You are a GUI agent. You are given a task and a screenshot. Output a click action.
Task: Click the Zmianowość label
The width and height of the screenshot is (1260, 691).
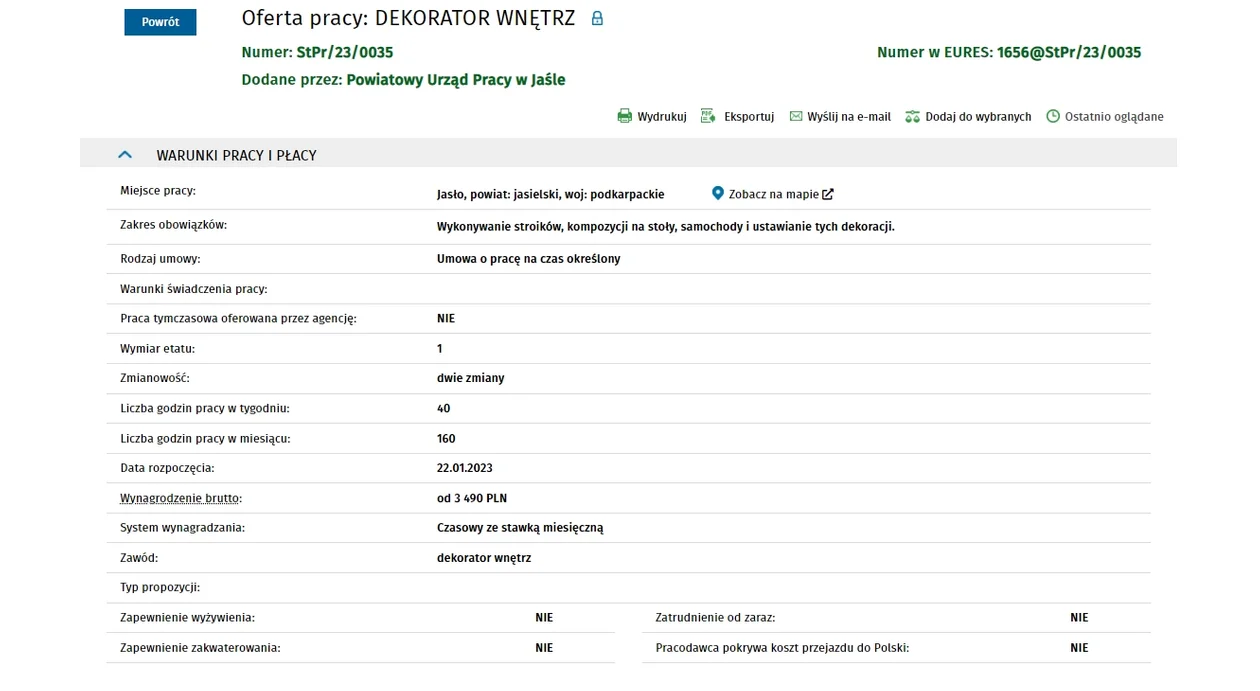coord(155,378)
